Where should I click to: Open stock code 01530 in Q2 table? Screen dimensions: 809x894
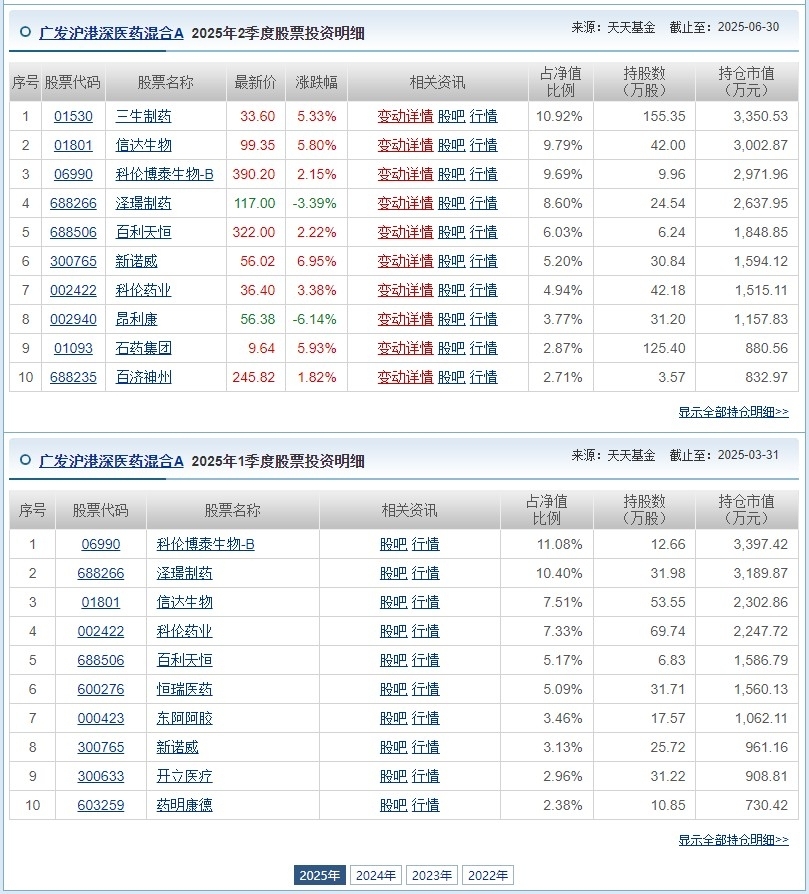pyautogui.click(x=73, y=116)
